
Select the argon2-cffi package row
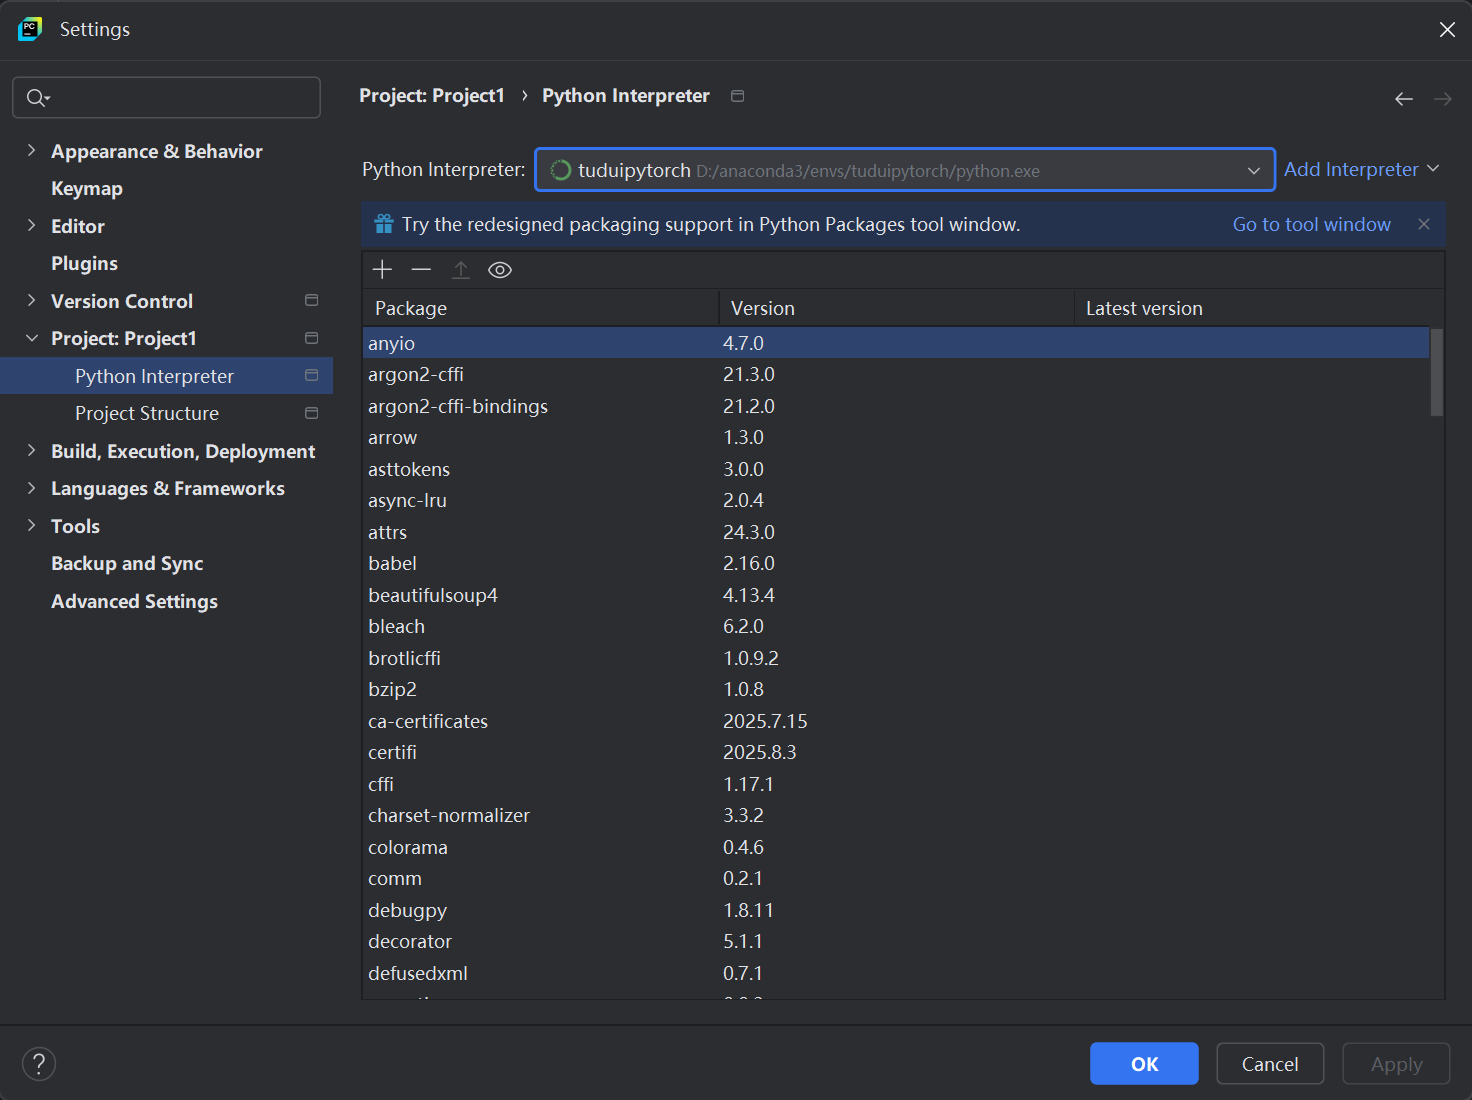(x=896, y=374)
